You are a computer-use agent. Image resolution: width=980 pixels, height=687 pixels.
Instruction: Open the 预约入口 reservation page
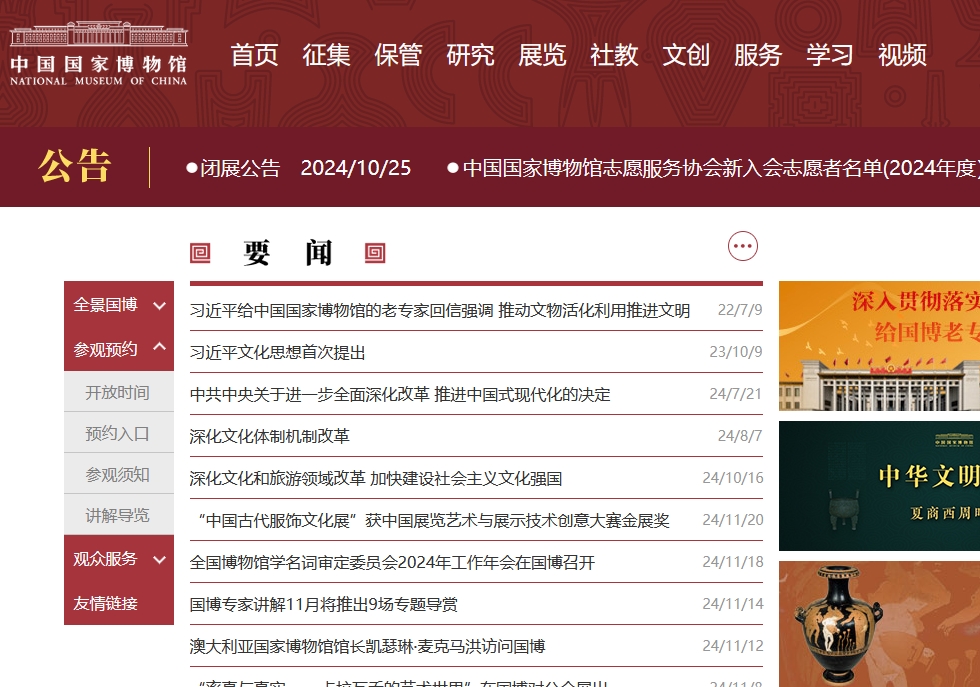(x=117, y=433)
